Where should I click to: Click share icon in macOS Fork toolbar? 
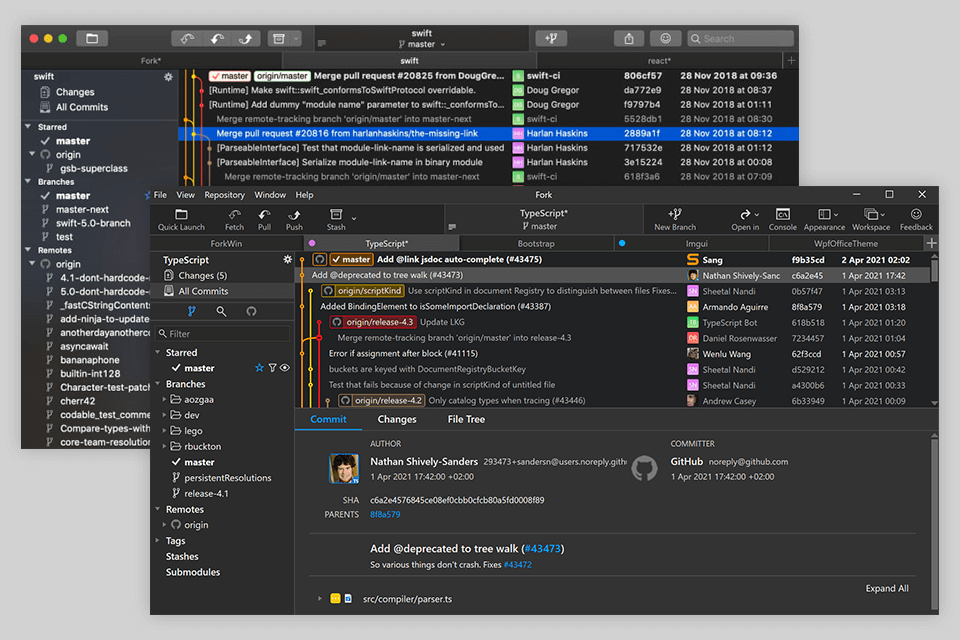(629, 39)
